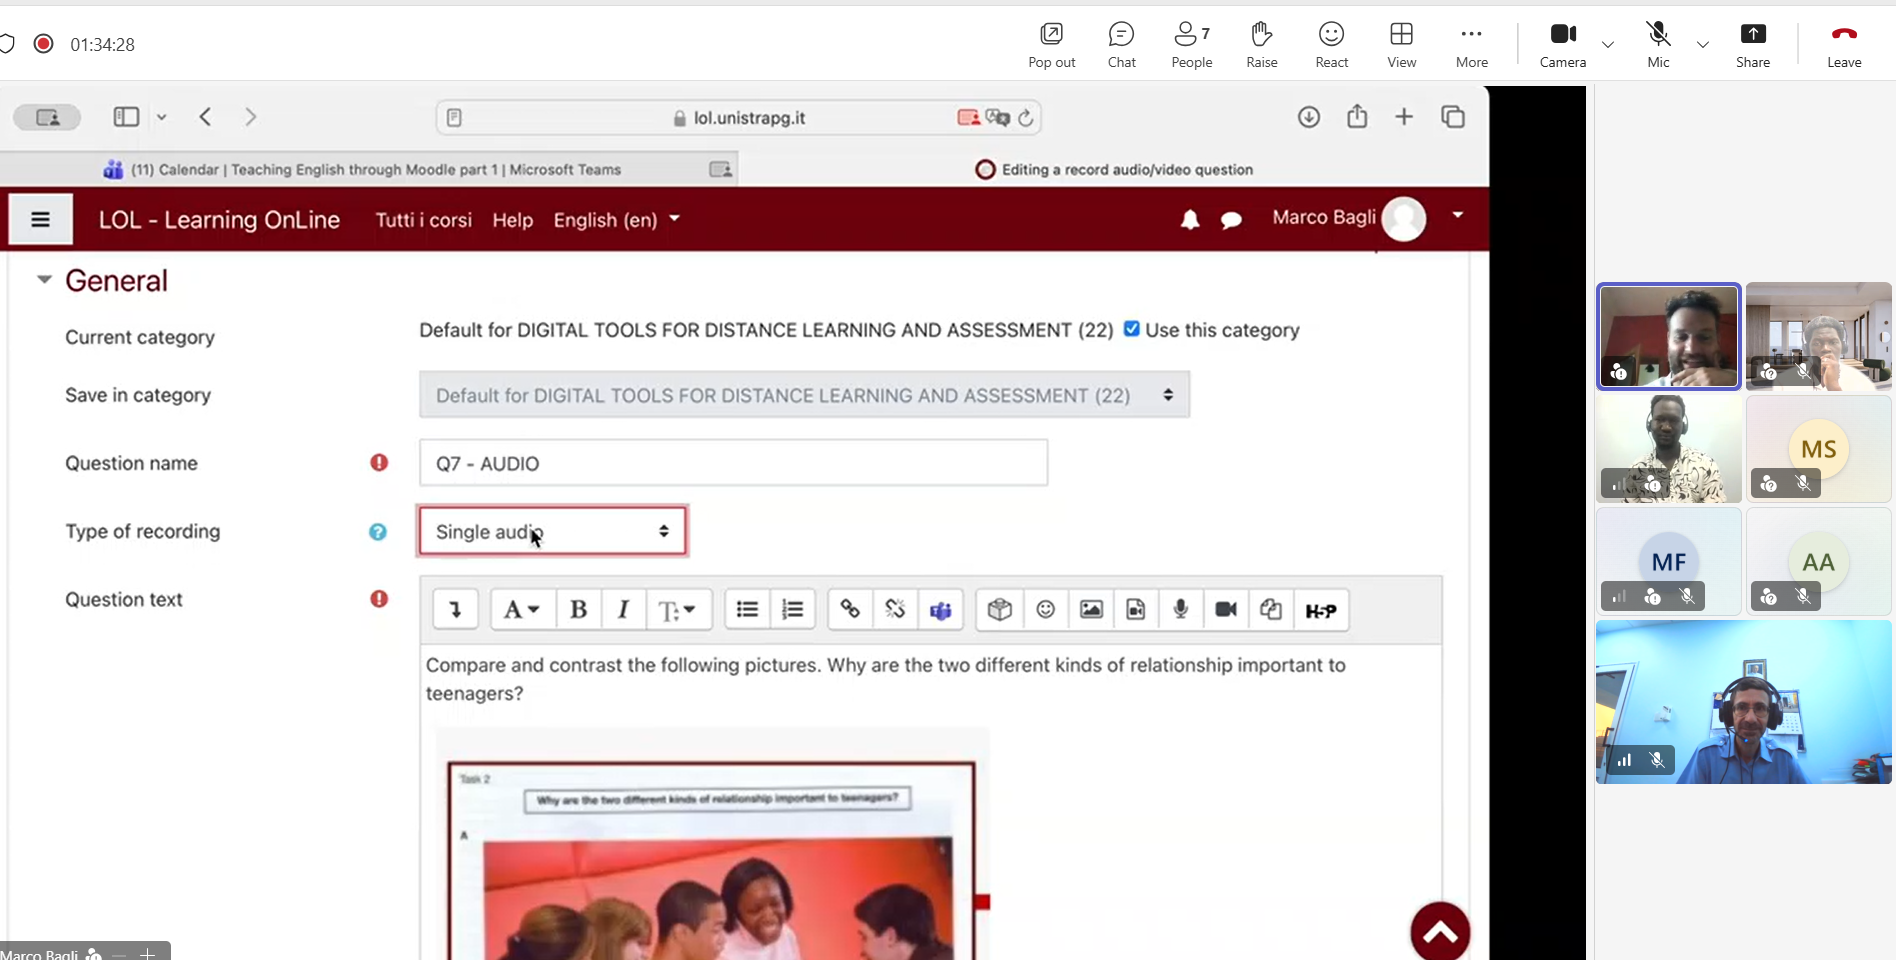Remove link with the unlink icon
The width and height of the screenshot is (1896, 960).
tap(895, 610)
